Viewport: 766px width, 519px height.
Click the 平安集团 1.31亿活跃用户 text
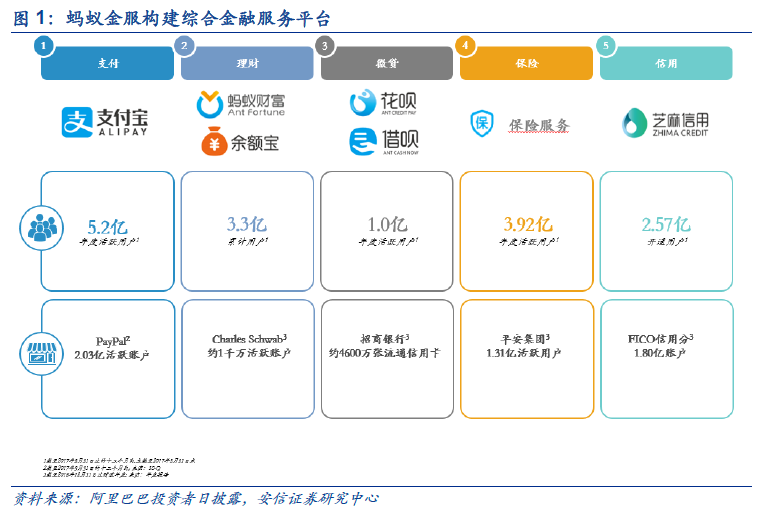pos(524,346)
